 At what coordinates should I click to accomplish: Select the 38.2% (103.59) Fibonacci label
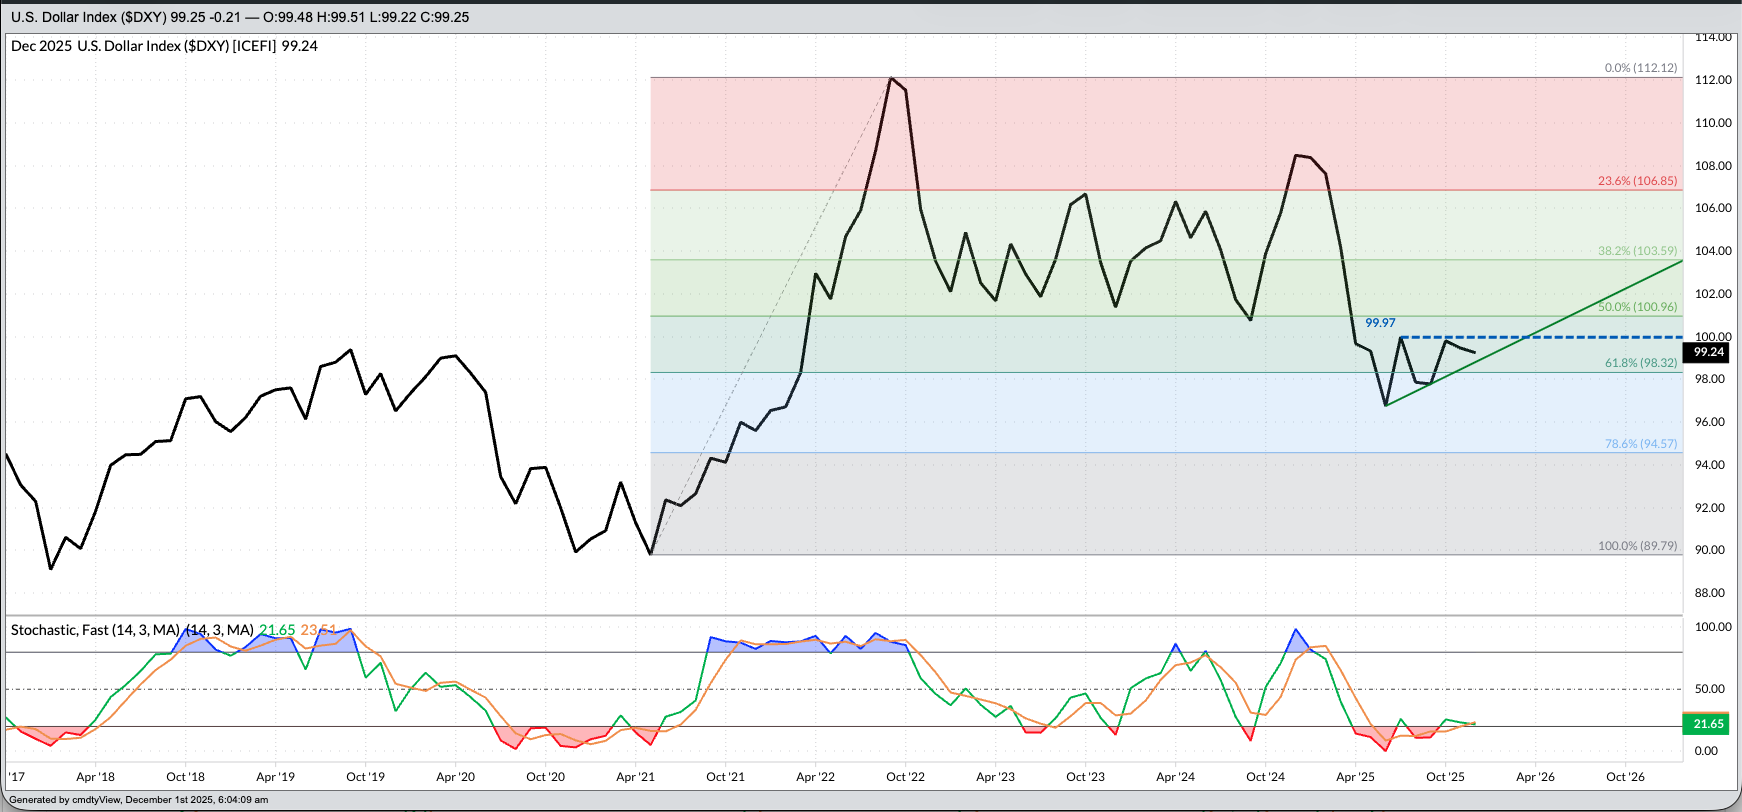[x=1637, y=251]
